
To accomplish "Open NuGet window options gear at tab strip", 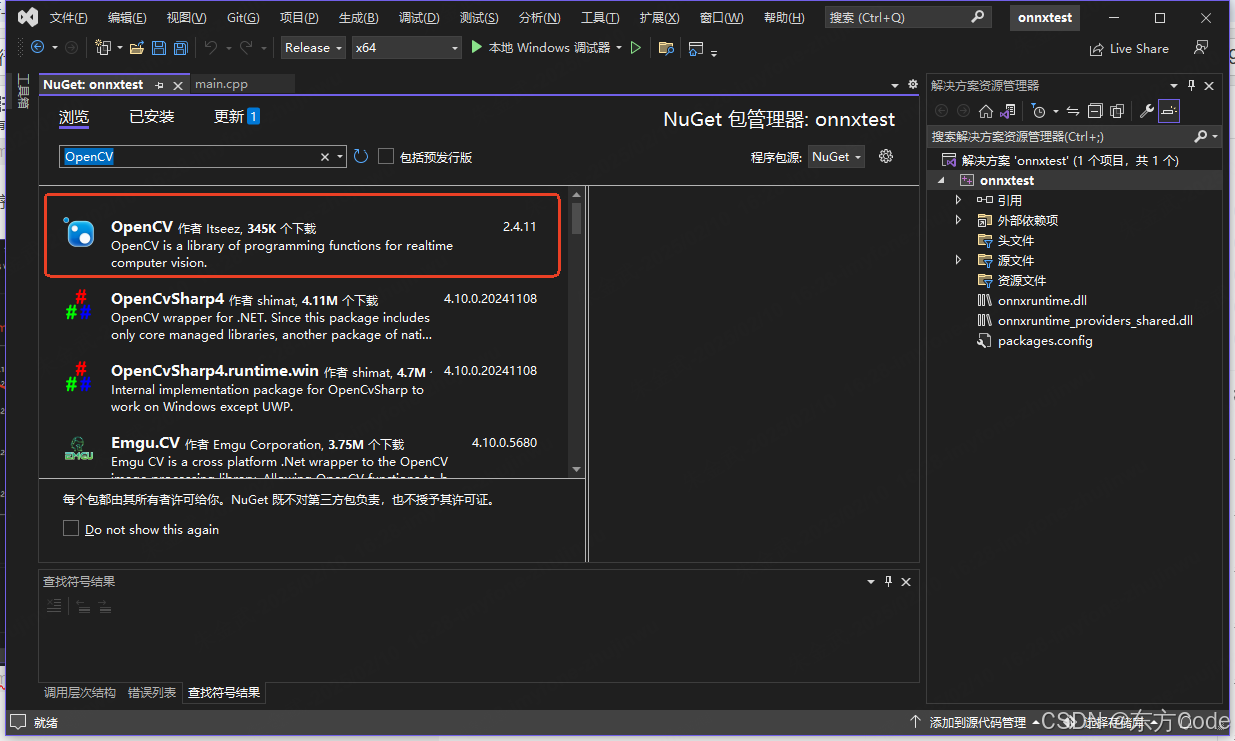I will 913,85.
